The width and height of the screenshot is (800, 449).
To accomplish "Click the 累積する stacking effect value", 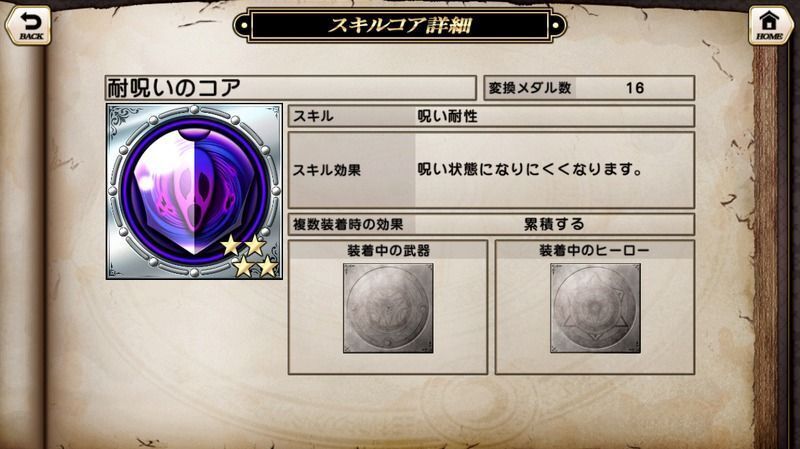I will [554, 224].
